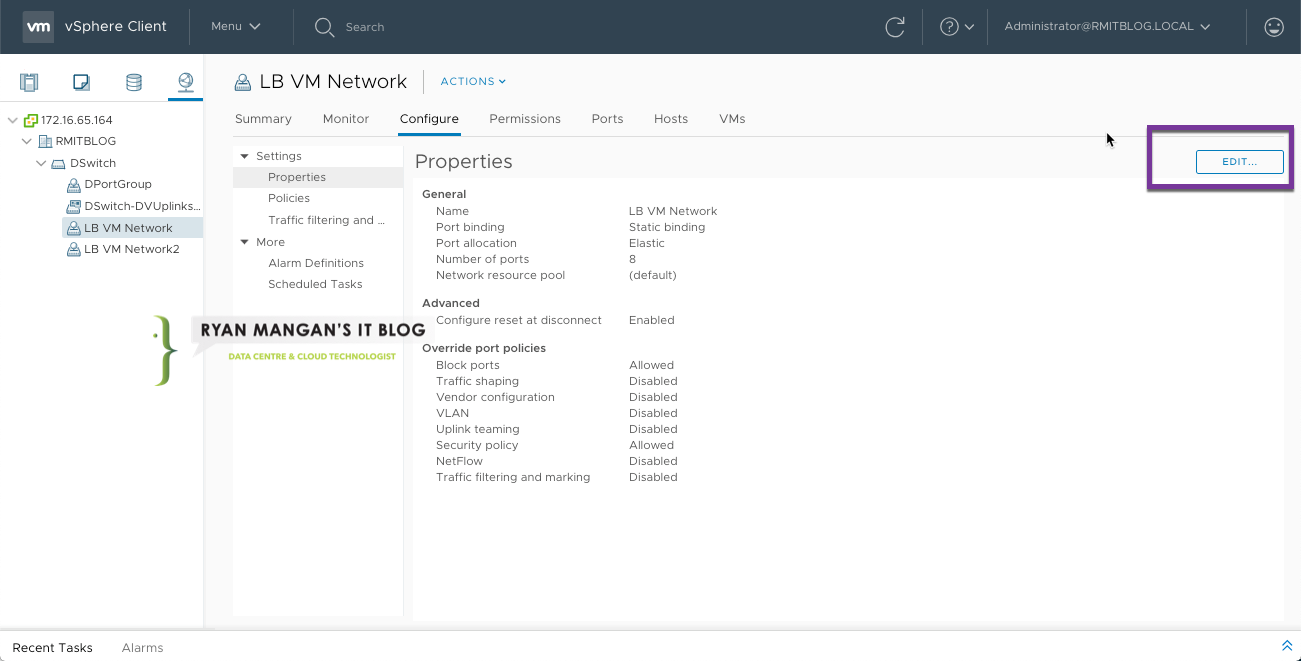Click the VMware vm logo

pyautogui.click(x=38, y=27)
